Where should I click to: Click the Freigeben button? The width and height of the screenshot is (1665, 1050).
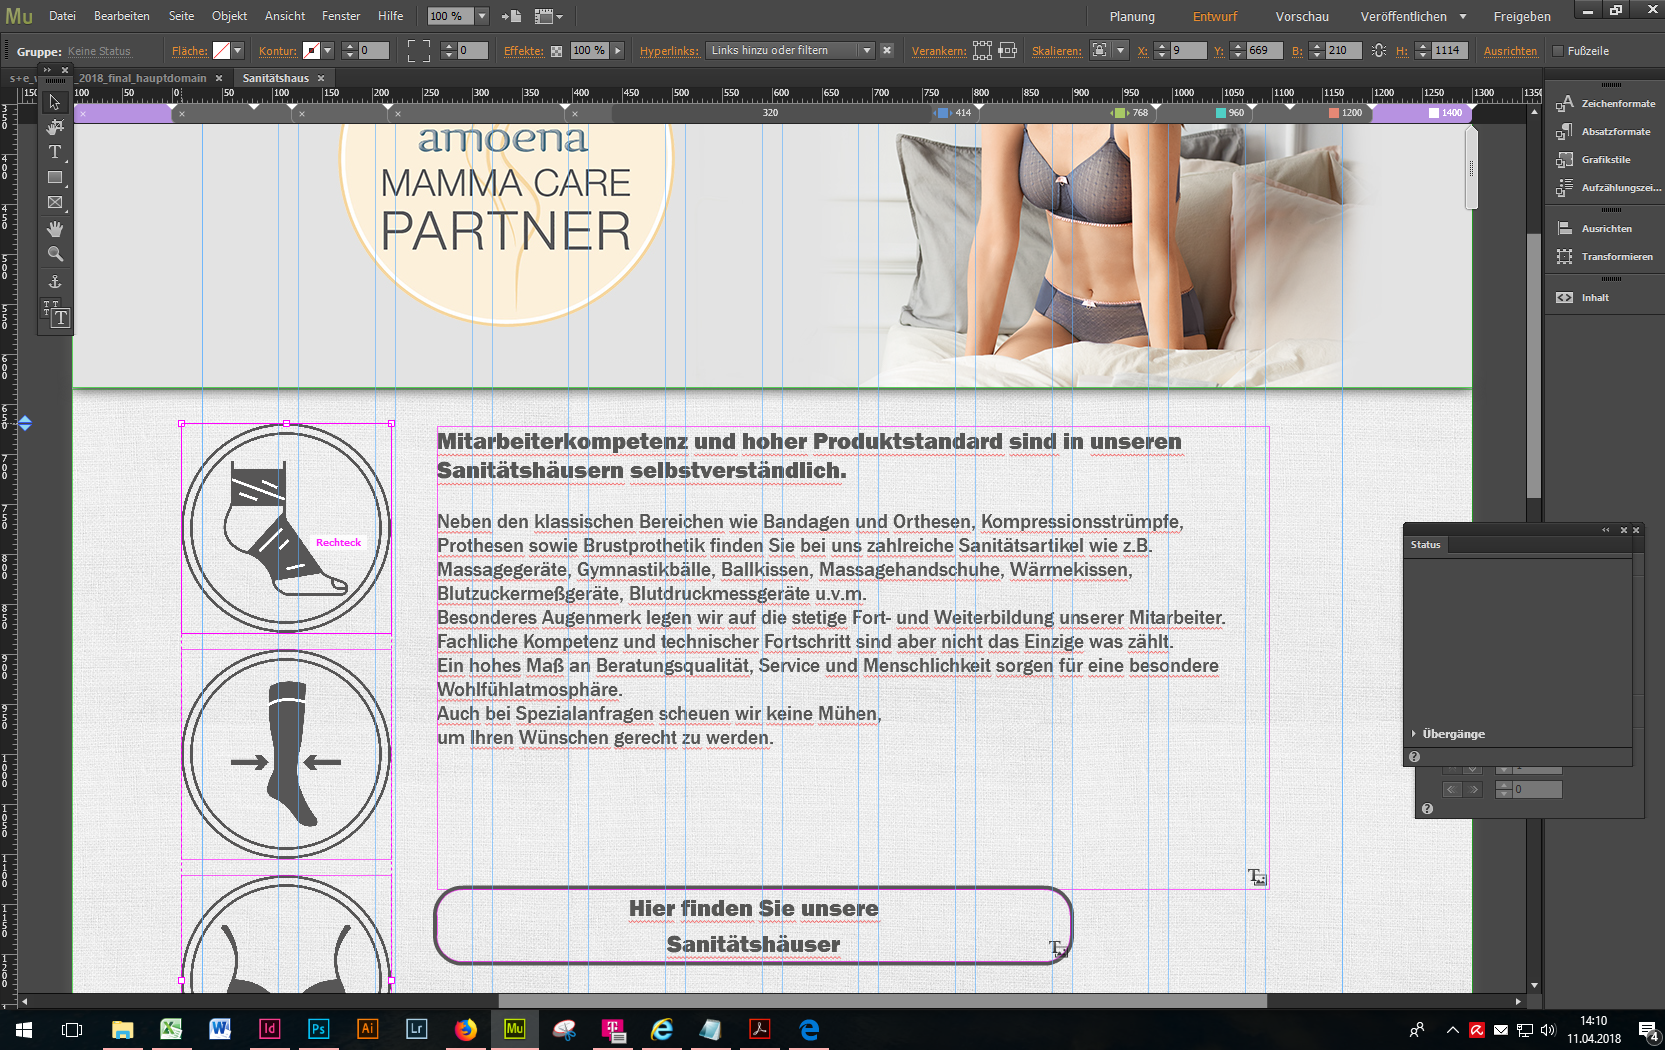coord(1522,16)
